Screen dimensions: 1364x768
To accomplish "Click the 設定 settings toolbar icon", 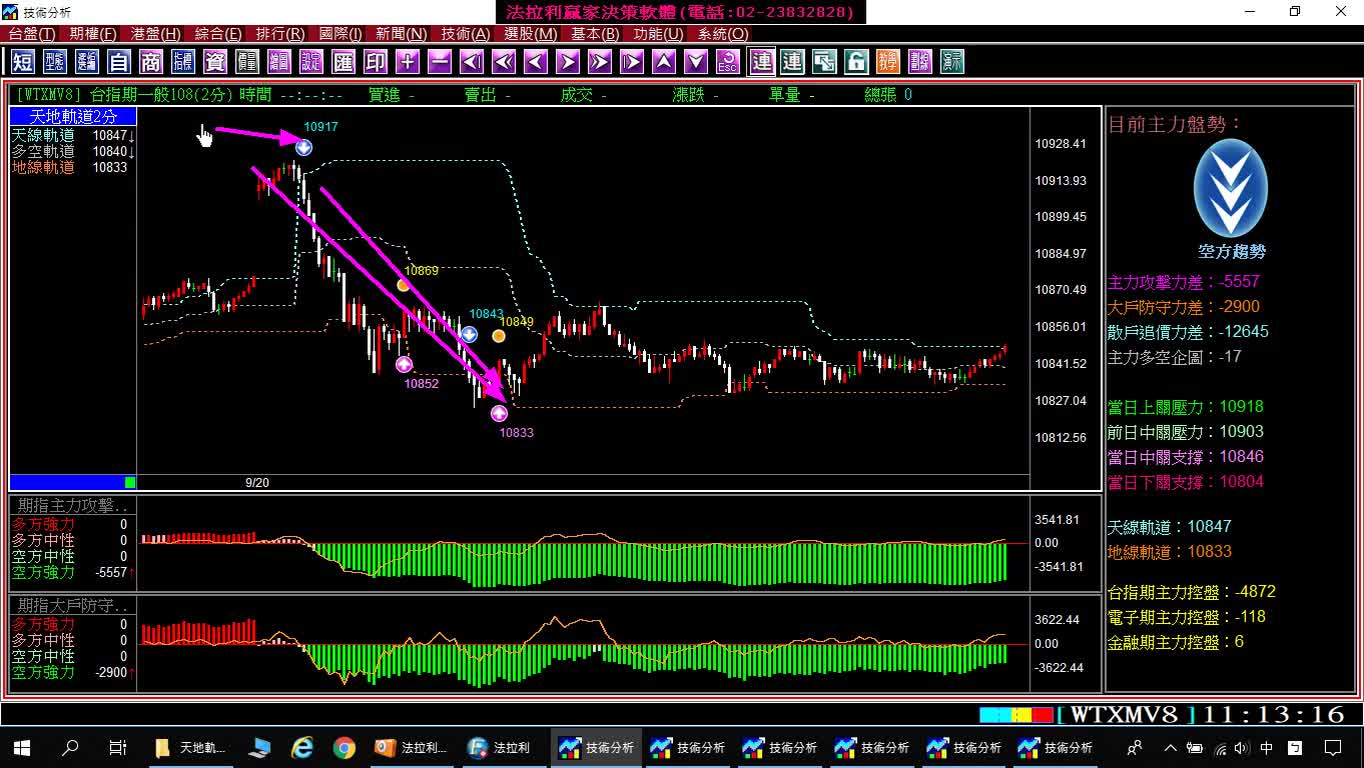I will coord(311,62).
